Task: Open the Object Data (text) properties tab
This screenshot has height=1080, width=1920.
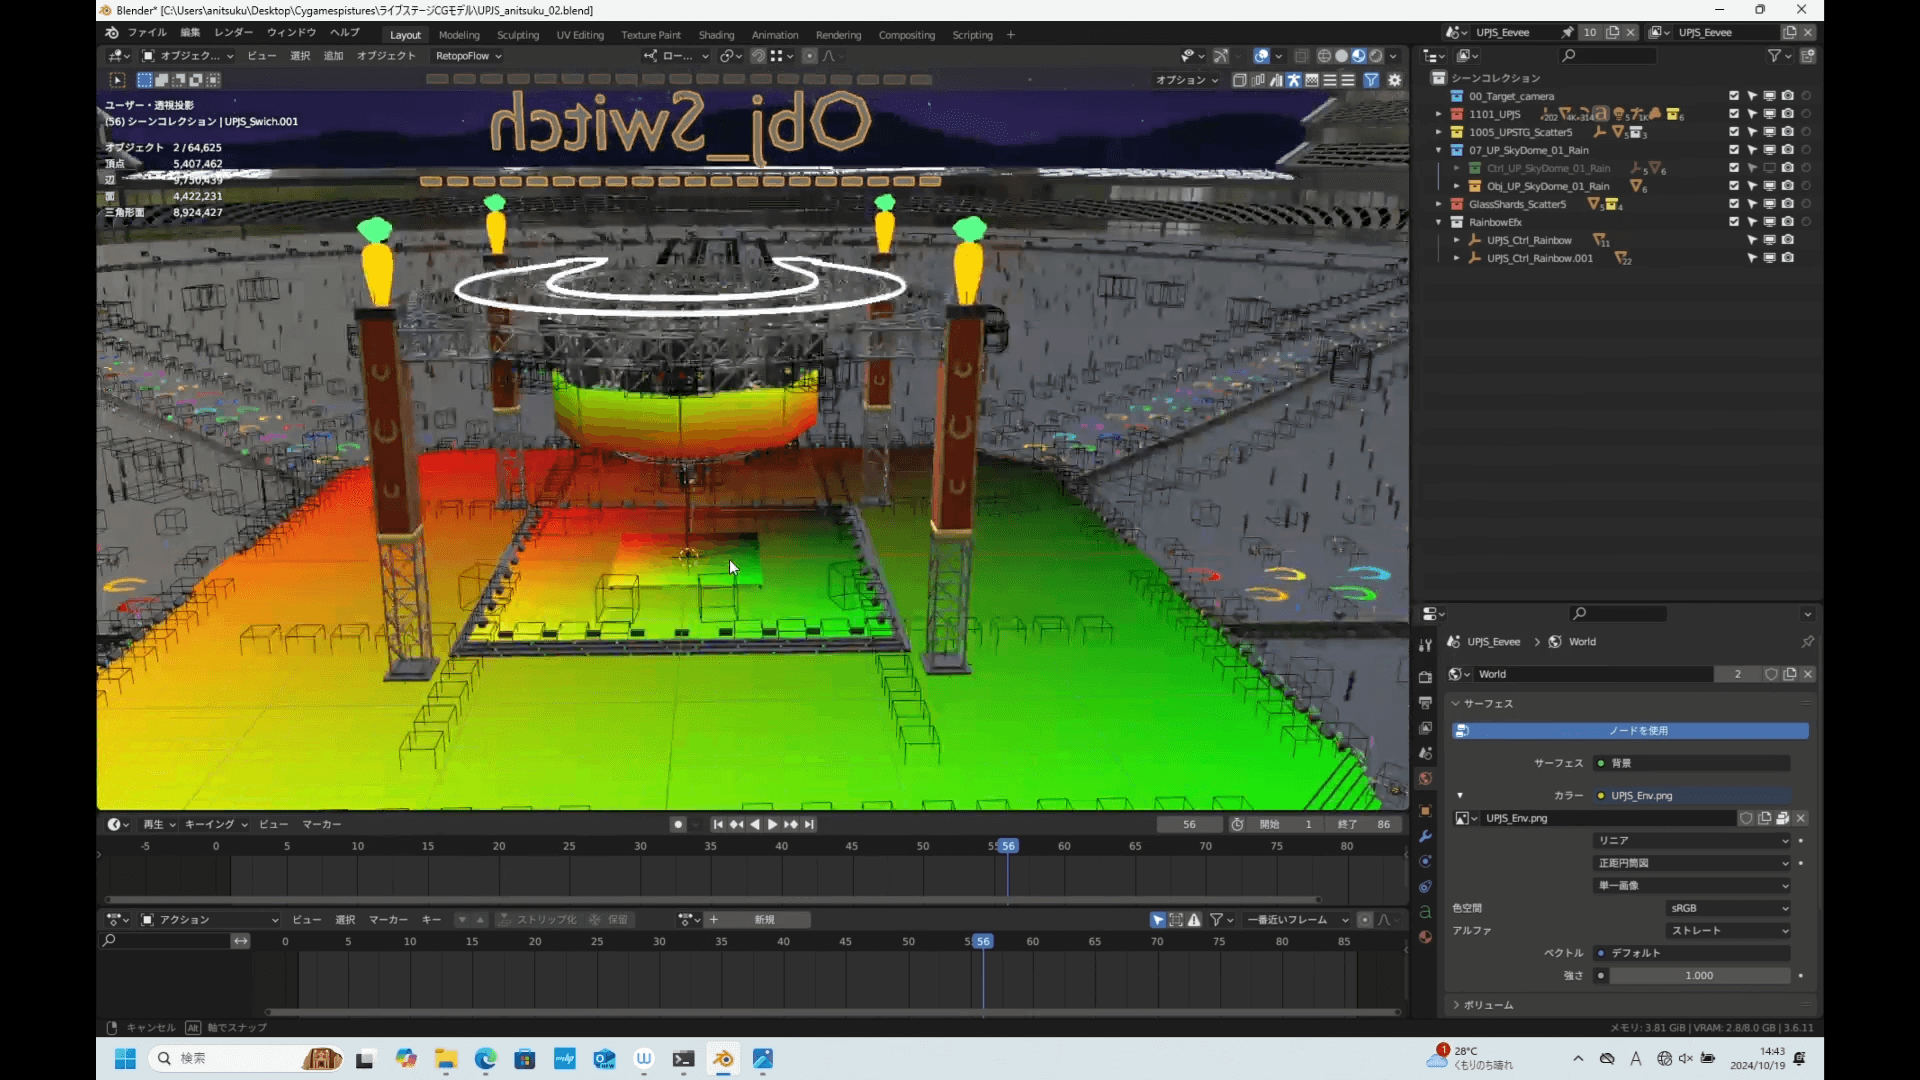Action: (1425, 912)
